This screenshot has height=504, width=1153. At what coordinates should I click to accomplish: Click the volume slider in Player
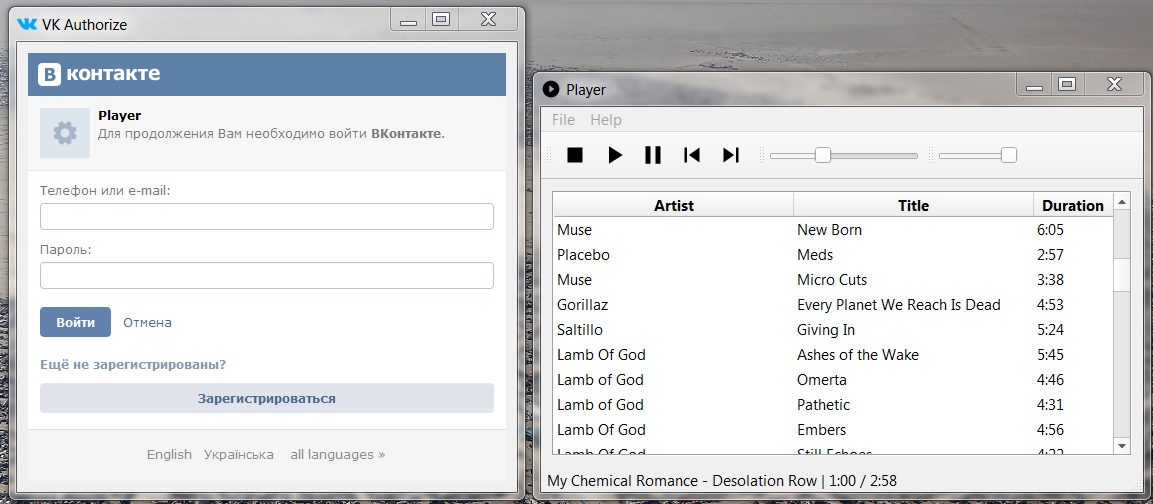tap(977, 155)
